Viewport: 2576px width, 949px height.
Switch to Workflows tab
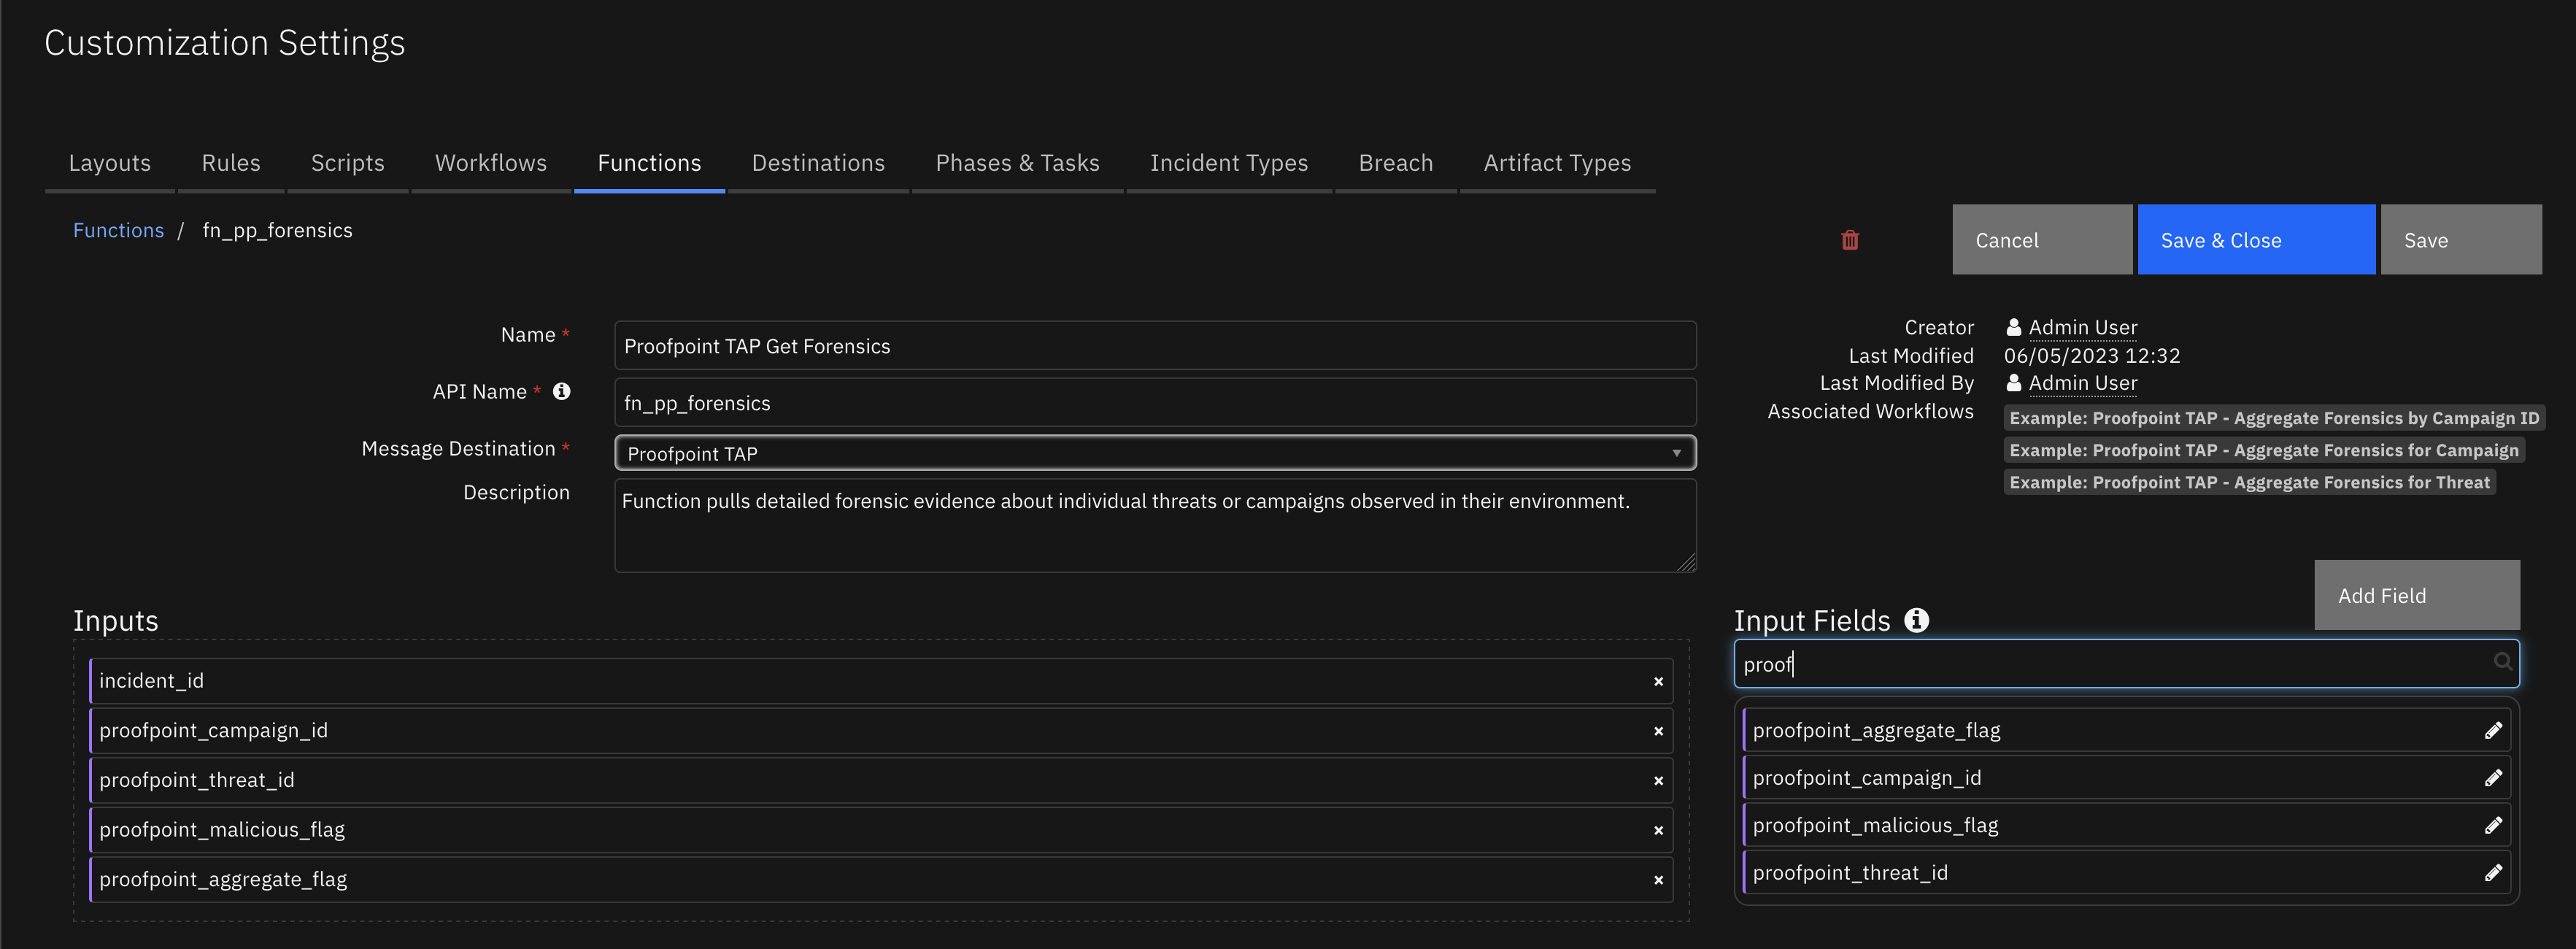491,163
